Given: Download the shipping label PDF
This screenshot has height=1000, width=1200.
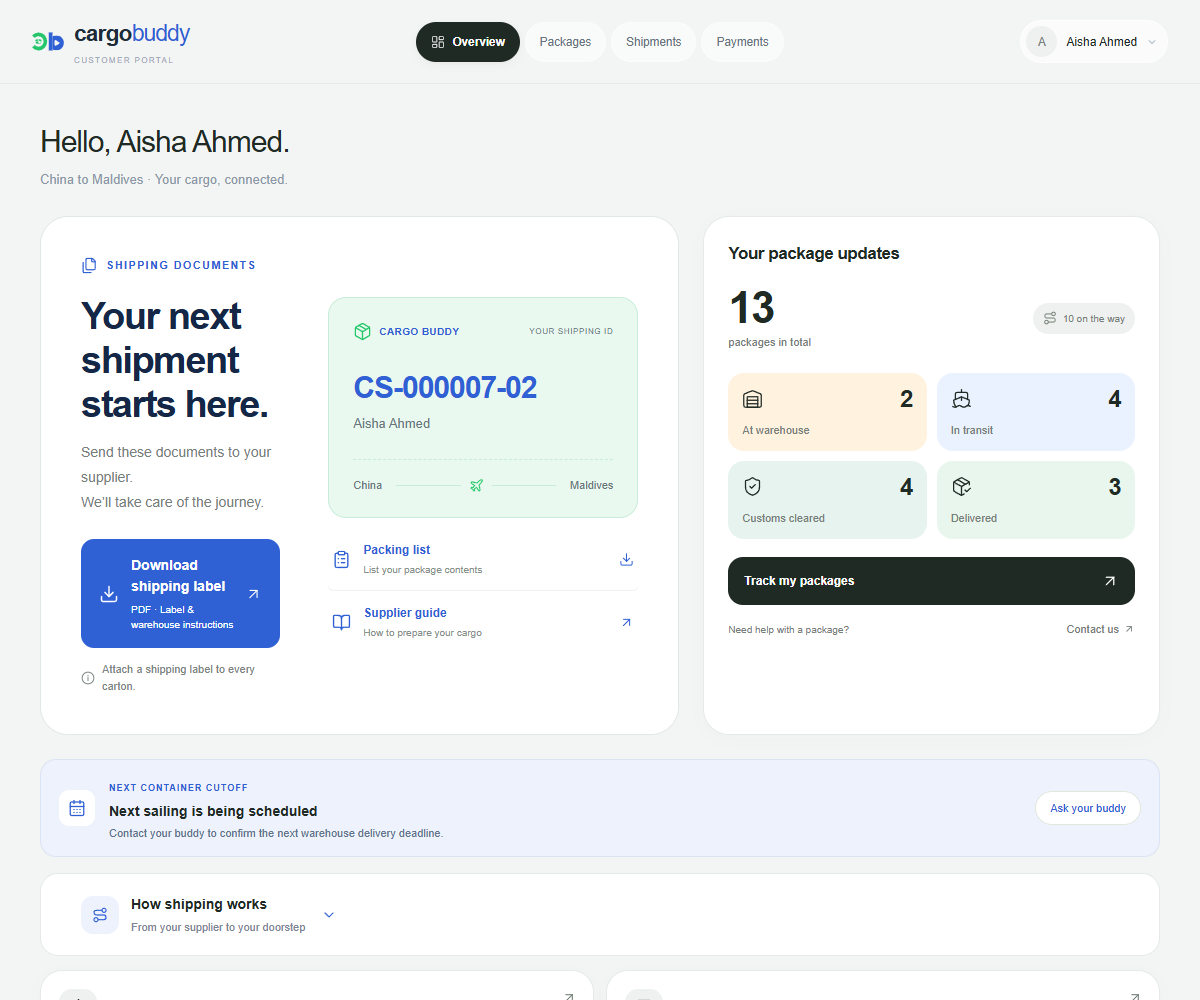Looking at the screenshot, I should tap(180, 594).
